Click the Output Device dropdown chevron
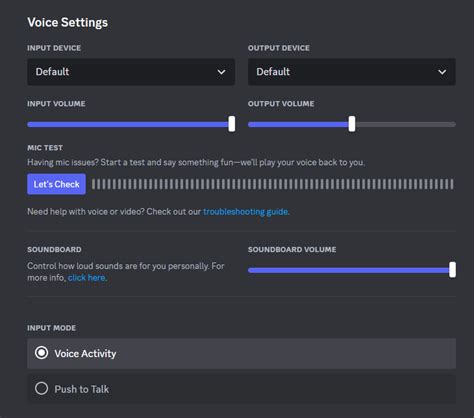The height and width of the screenshot is (418, 474). pos(442,72)
